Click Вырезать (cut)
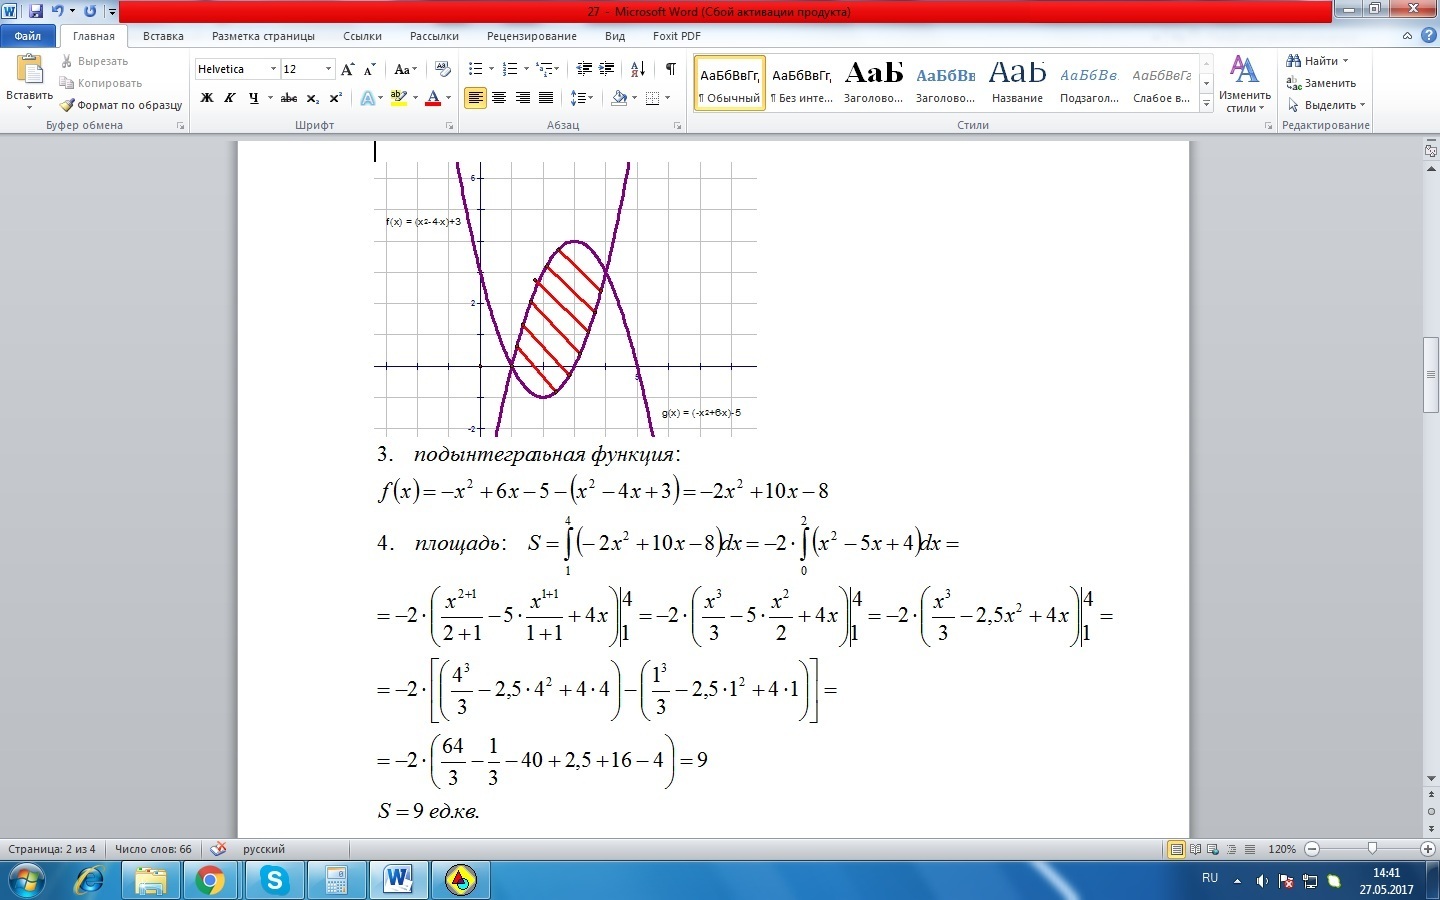 click(x=95, y=61)
